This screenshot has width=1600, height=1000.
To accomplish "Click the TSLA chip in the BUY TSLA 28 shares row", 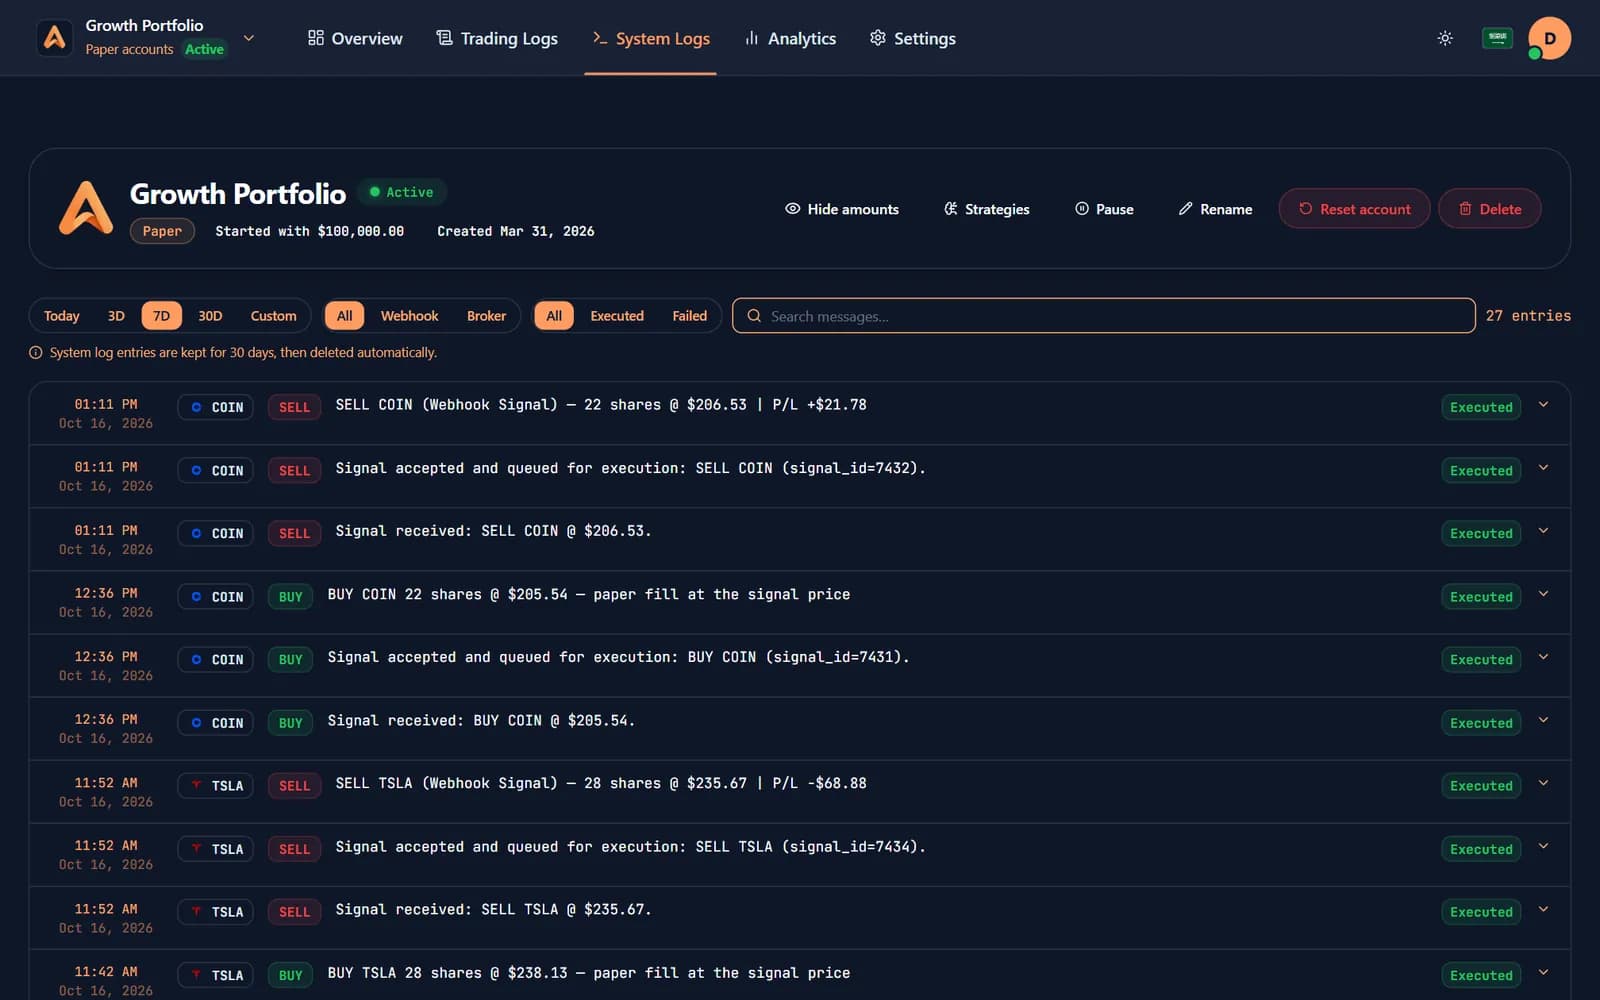I will coord(216,975).
